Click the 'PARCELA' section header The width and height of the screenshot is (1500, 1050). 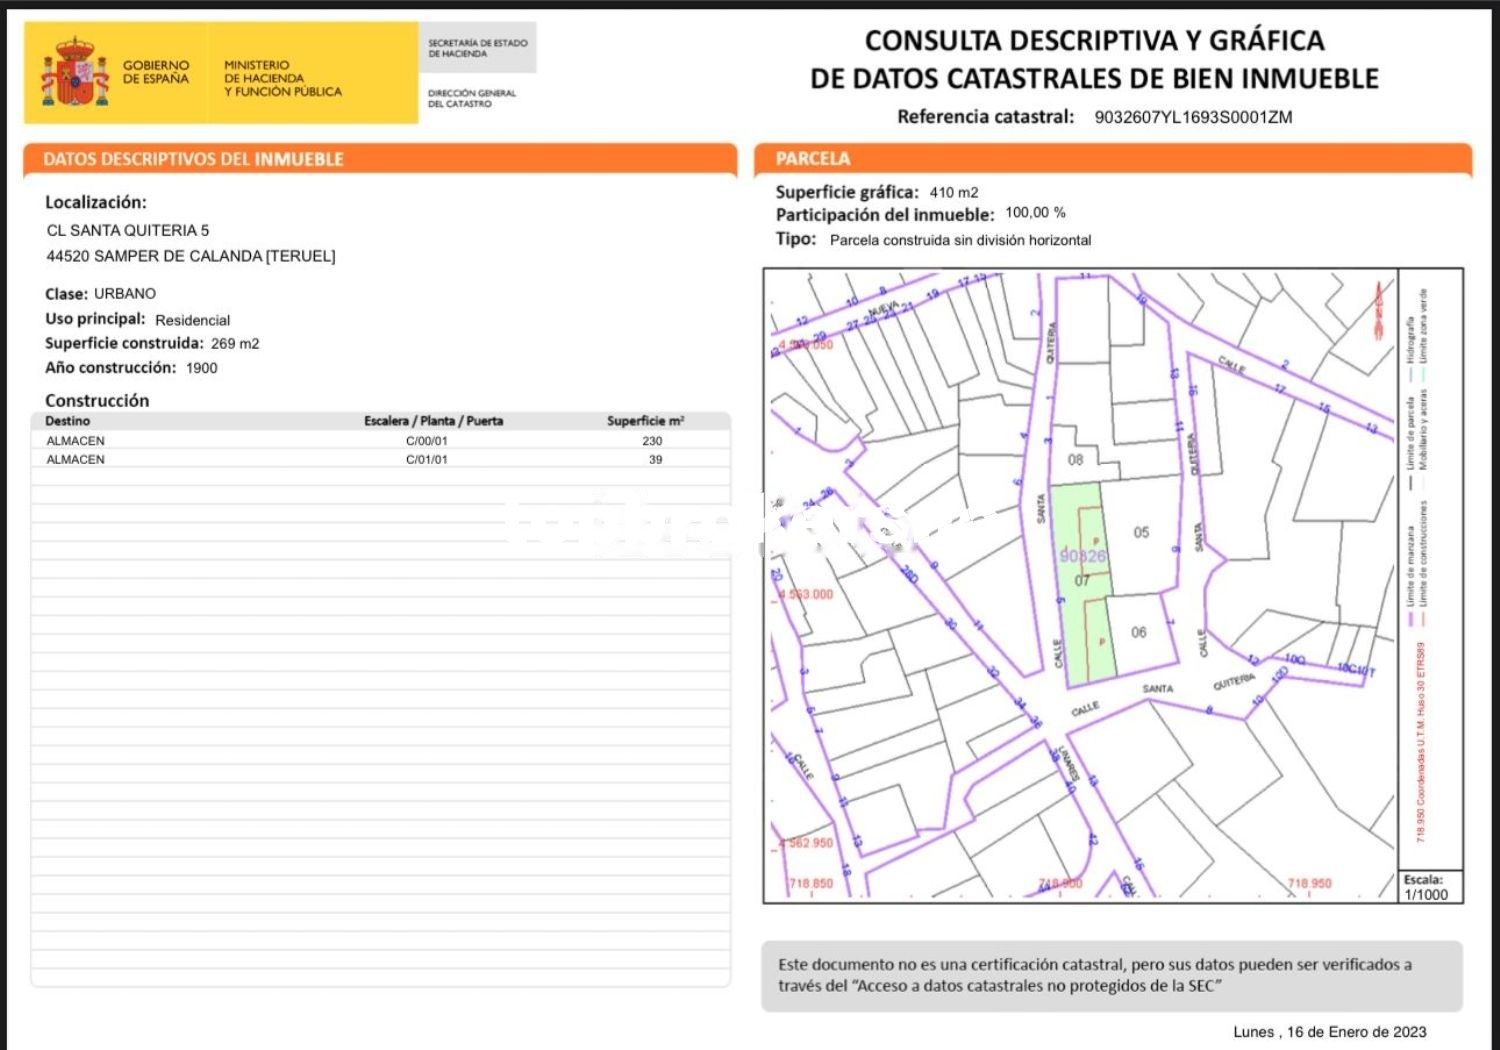click(x=813, y=159)
